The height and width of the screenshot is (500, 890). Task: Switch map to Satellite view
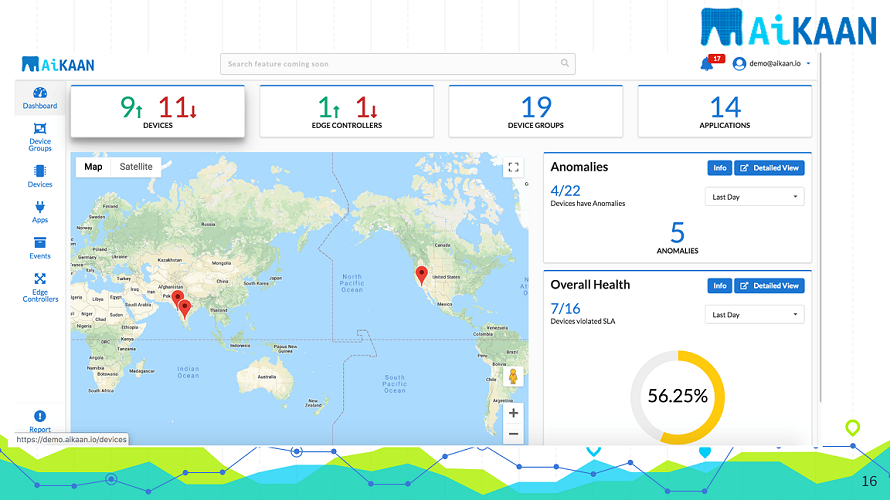point(135,167)
